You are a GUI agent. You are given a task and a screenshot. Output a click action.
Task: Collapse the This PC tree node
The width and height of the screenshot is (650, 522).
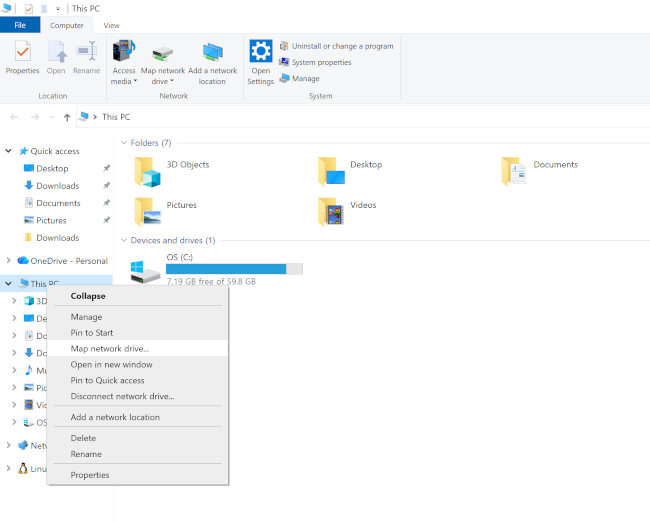click(x=8, y=284)
